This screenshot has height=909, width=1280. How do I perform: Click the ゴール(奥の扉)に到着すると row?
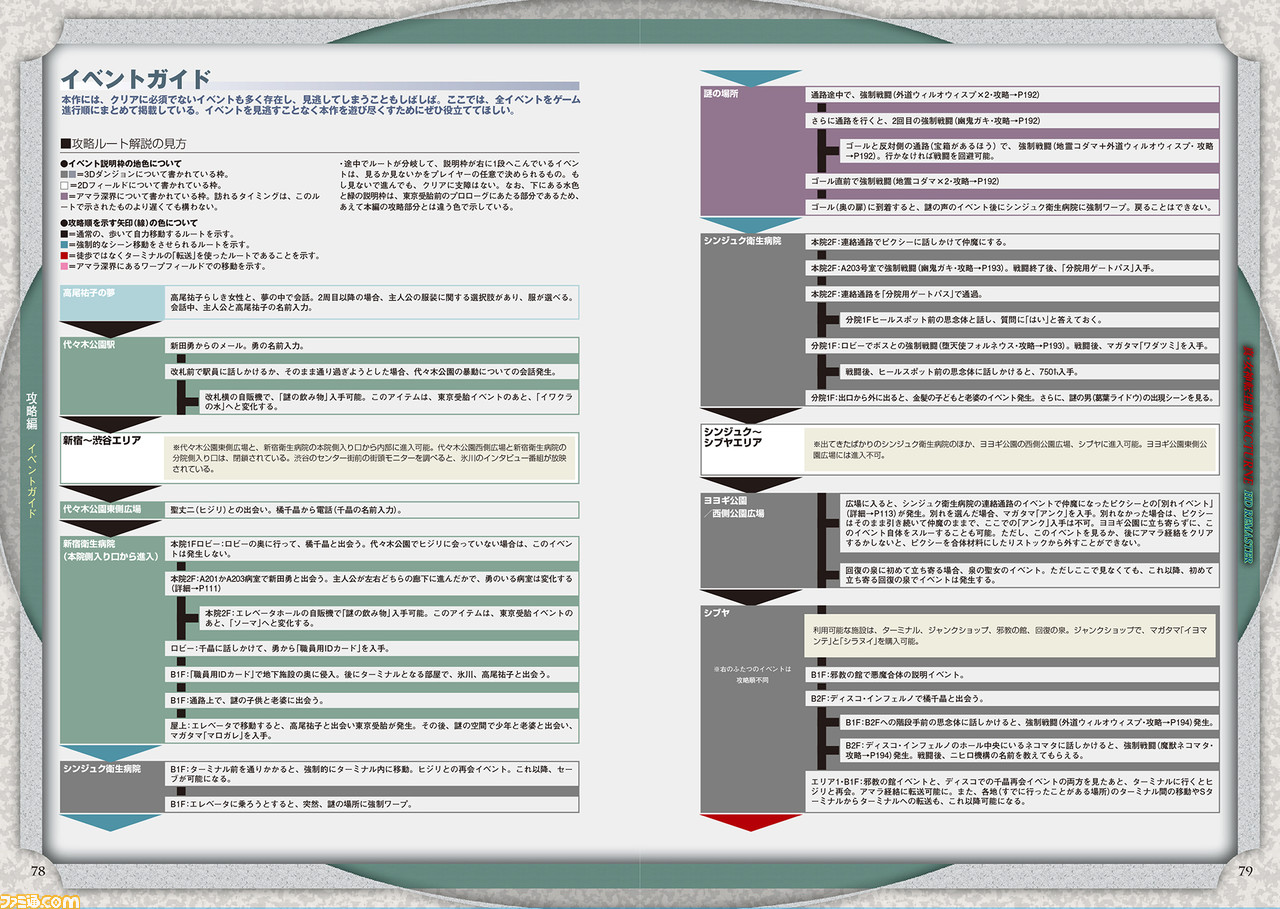(x=1011, y=207)
